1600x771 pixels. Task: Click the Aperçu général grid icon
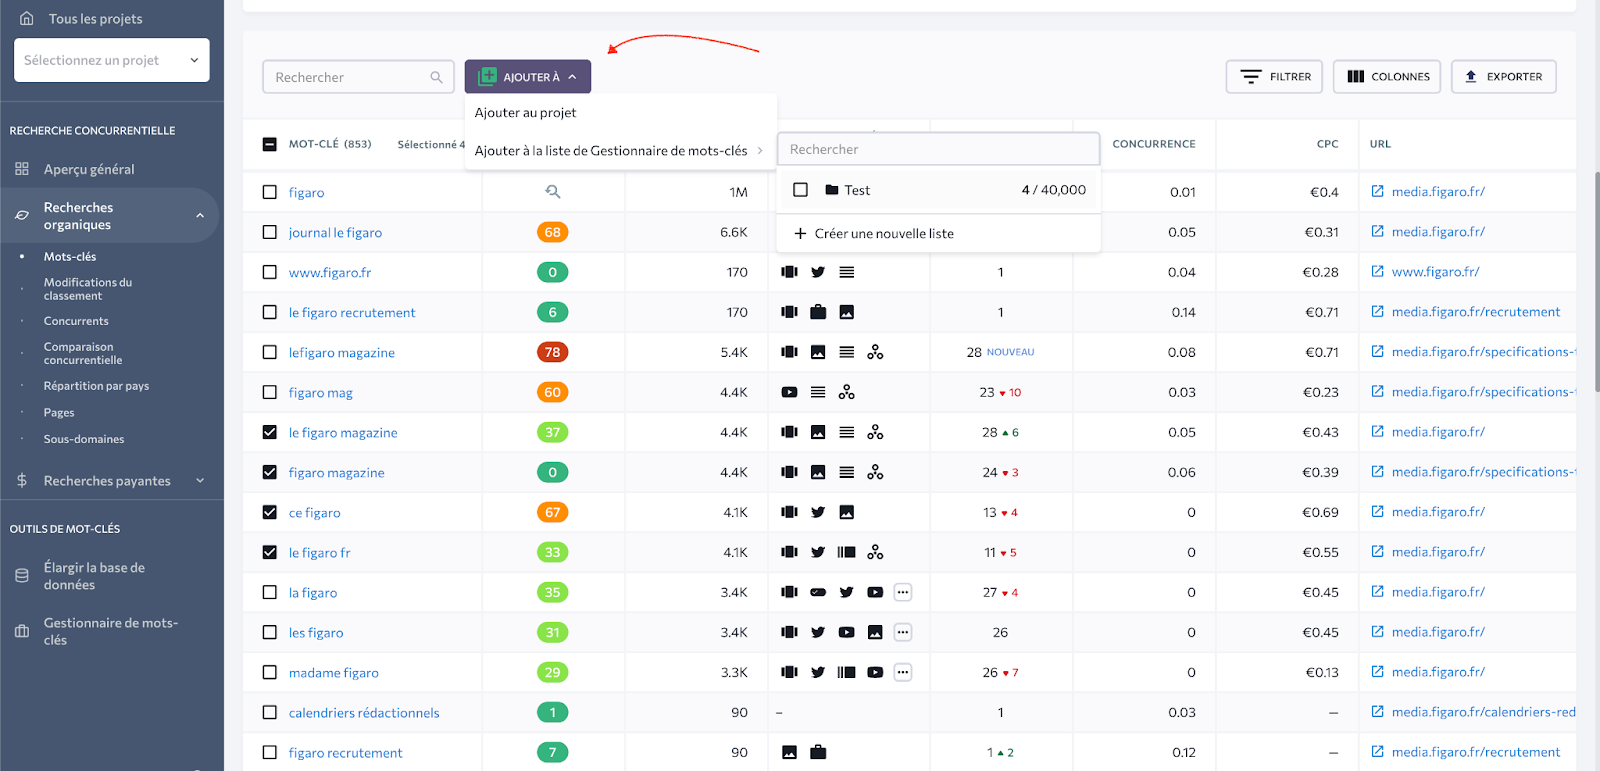pos(22,169)
